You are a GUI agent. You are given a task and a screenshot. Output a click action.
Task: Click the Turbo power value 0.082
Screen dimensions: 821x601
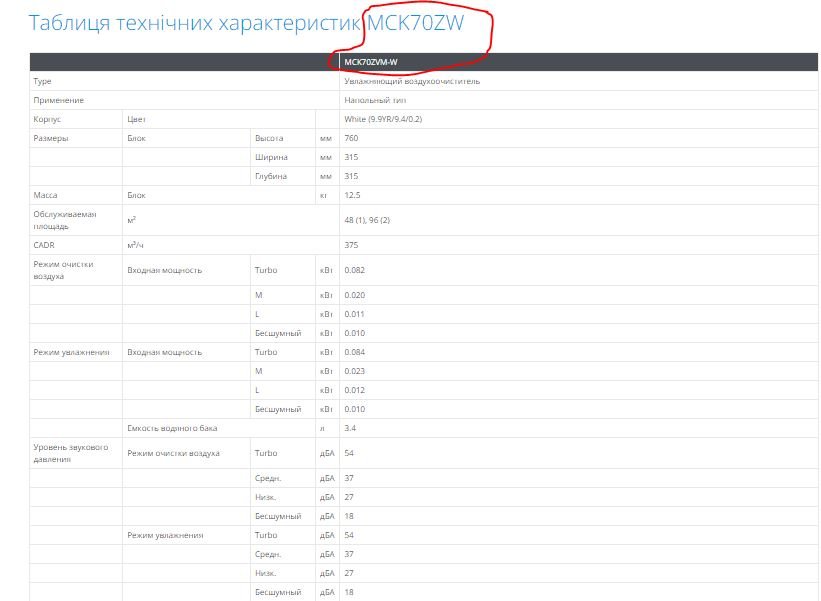pyautogui.click(x=354, y=270)
